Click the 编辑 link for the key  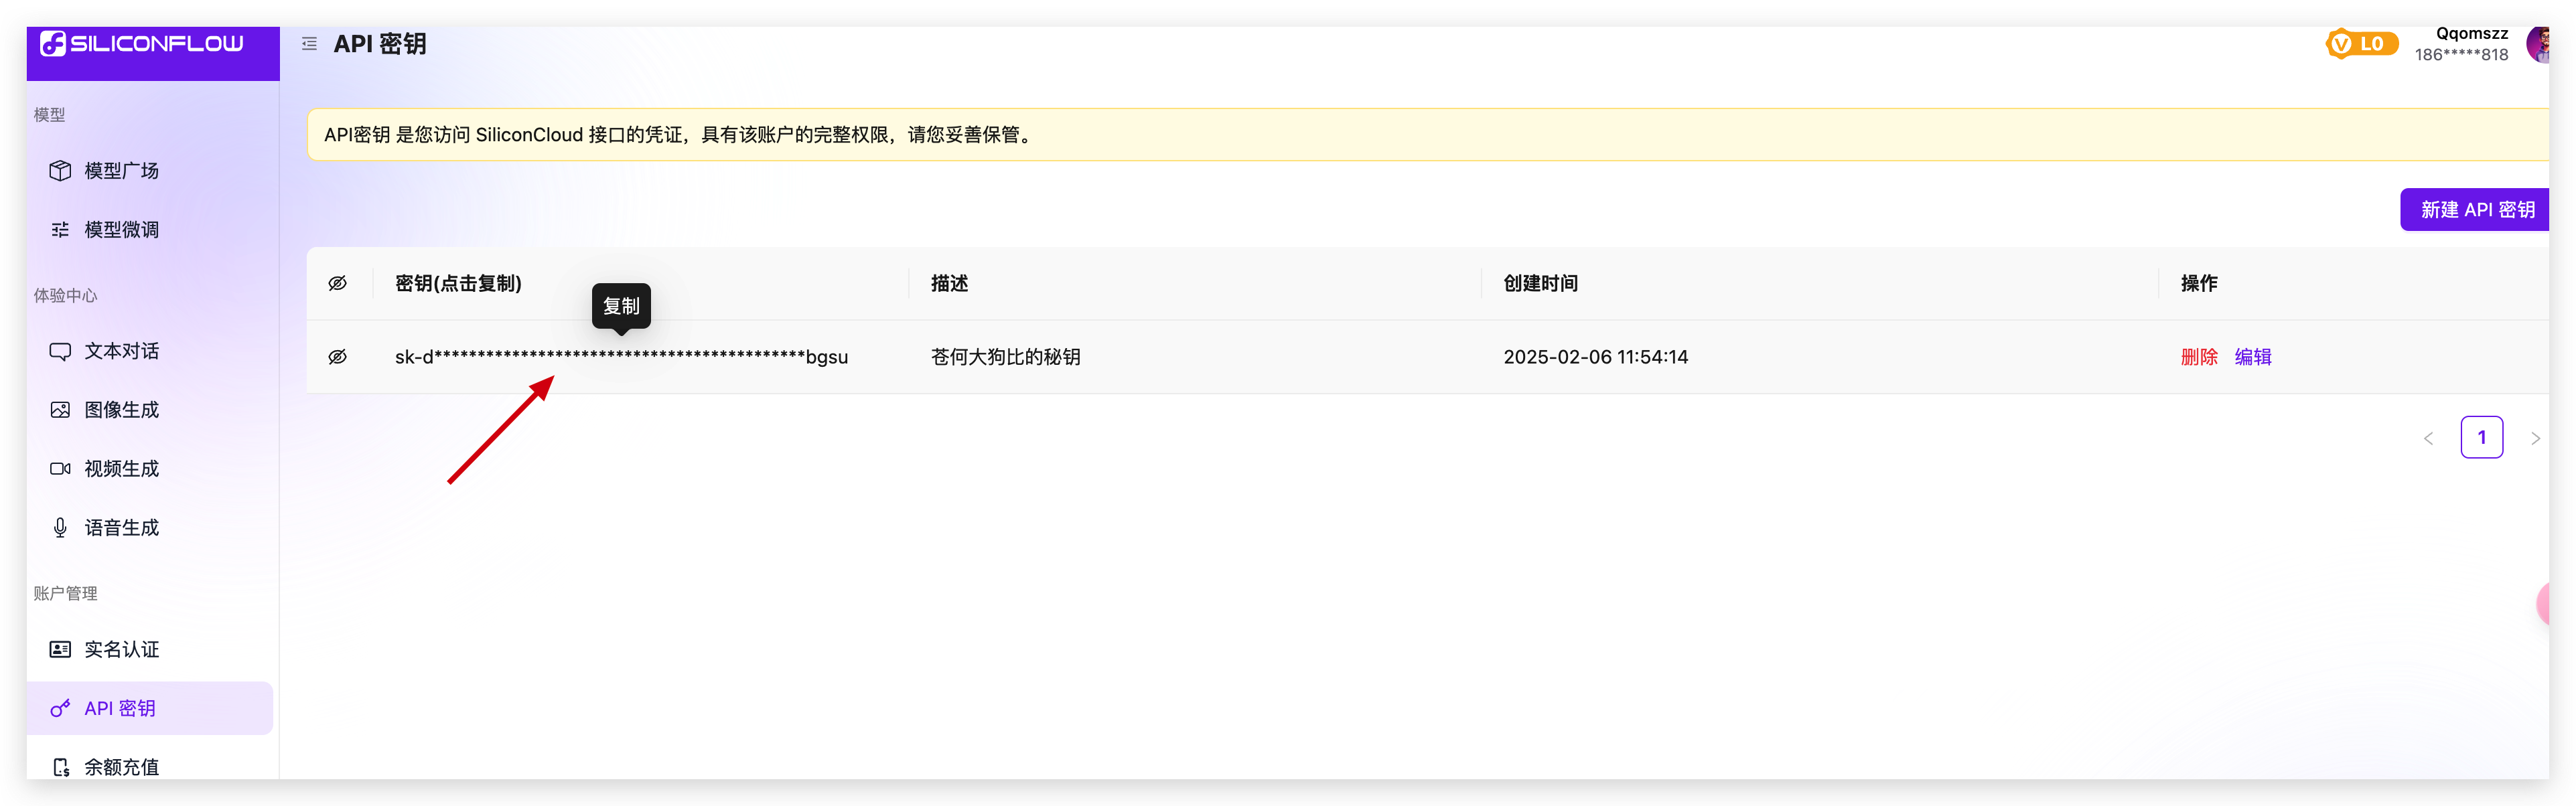(x=2253, y=357)
